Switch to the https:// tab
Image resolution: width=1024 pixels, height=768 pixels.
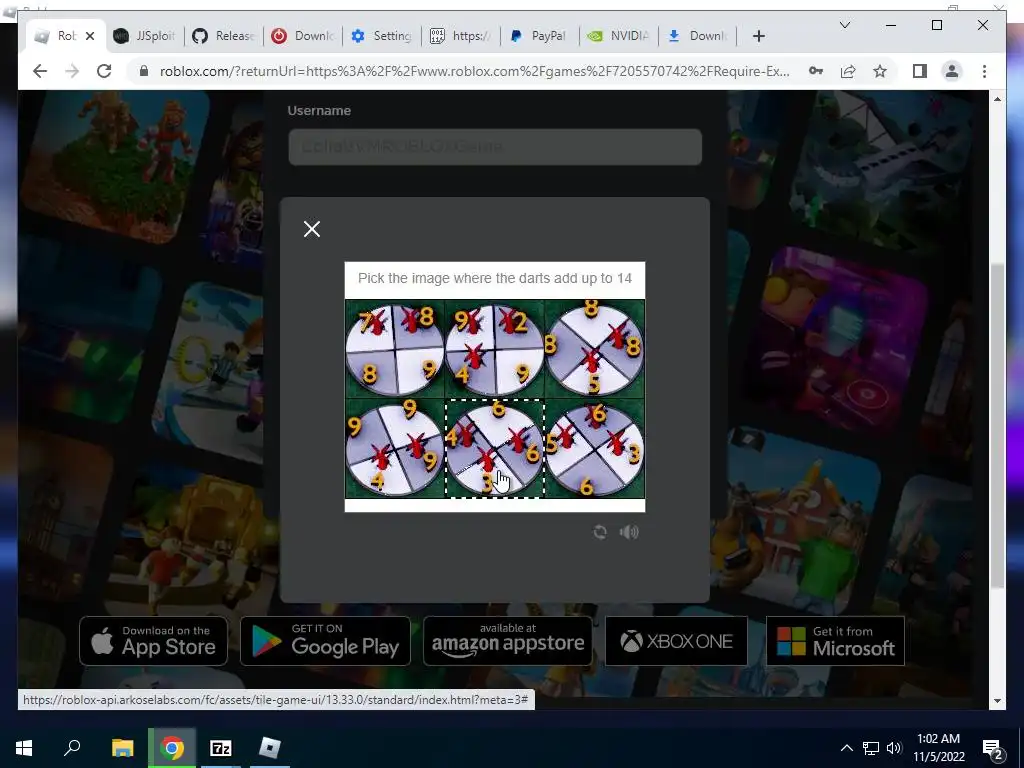coord(460,36)
